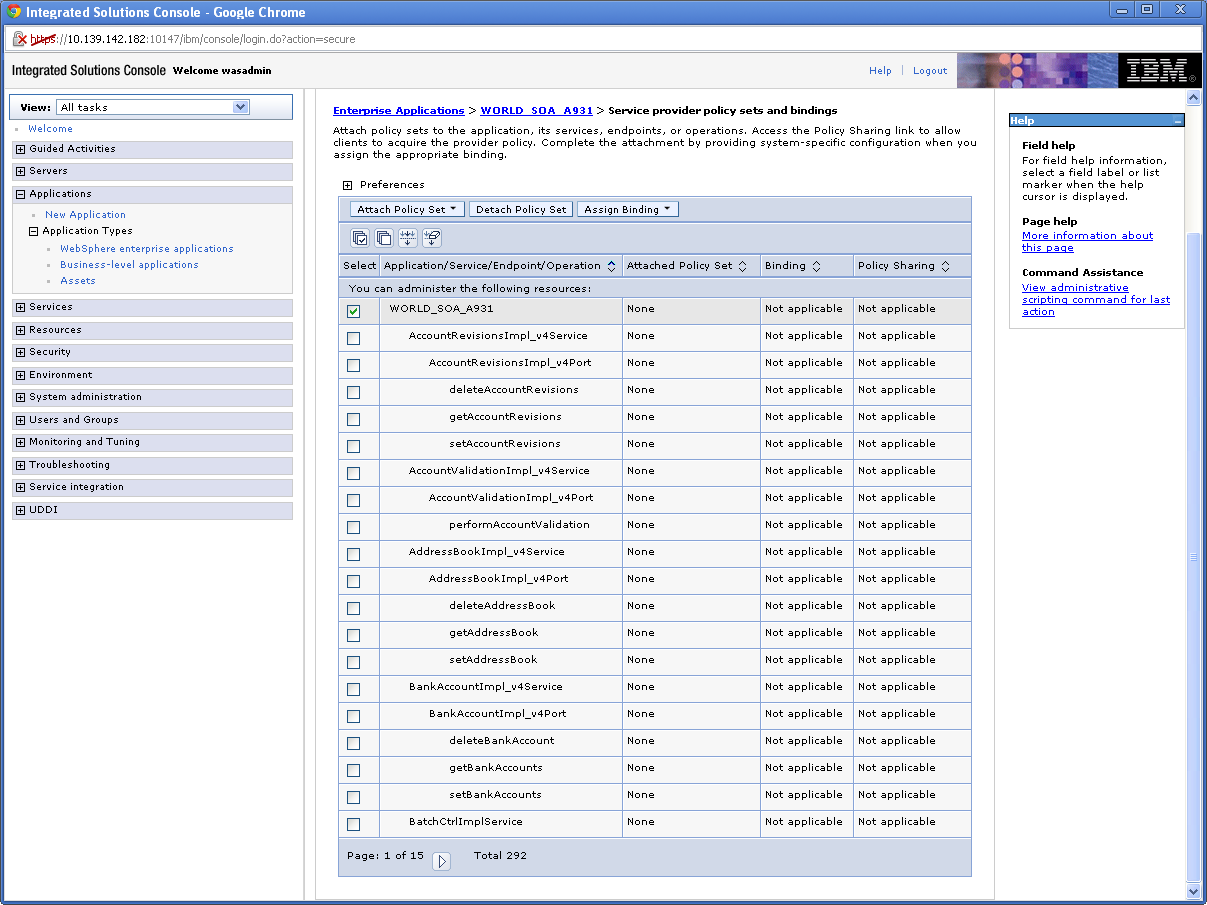Expand Guided Activities in navigation

click(x=21, y=149)
